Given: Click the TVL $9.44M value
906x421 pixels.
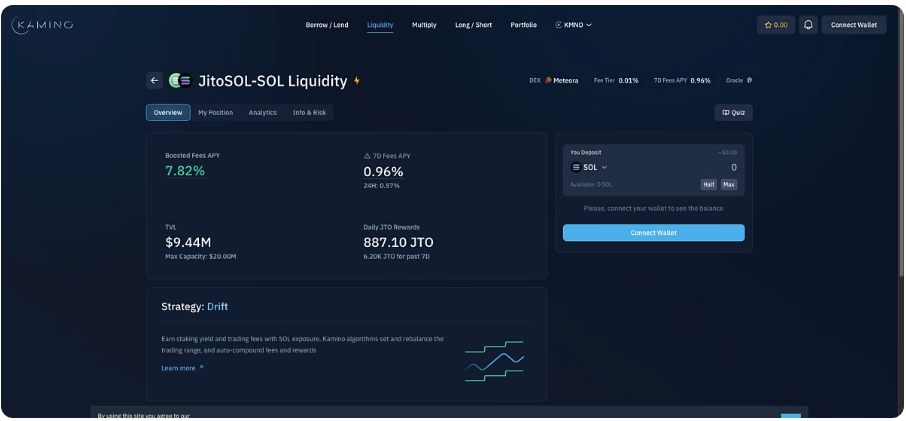Looking at the screenshot, I should (188, 242).
